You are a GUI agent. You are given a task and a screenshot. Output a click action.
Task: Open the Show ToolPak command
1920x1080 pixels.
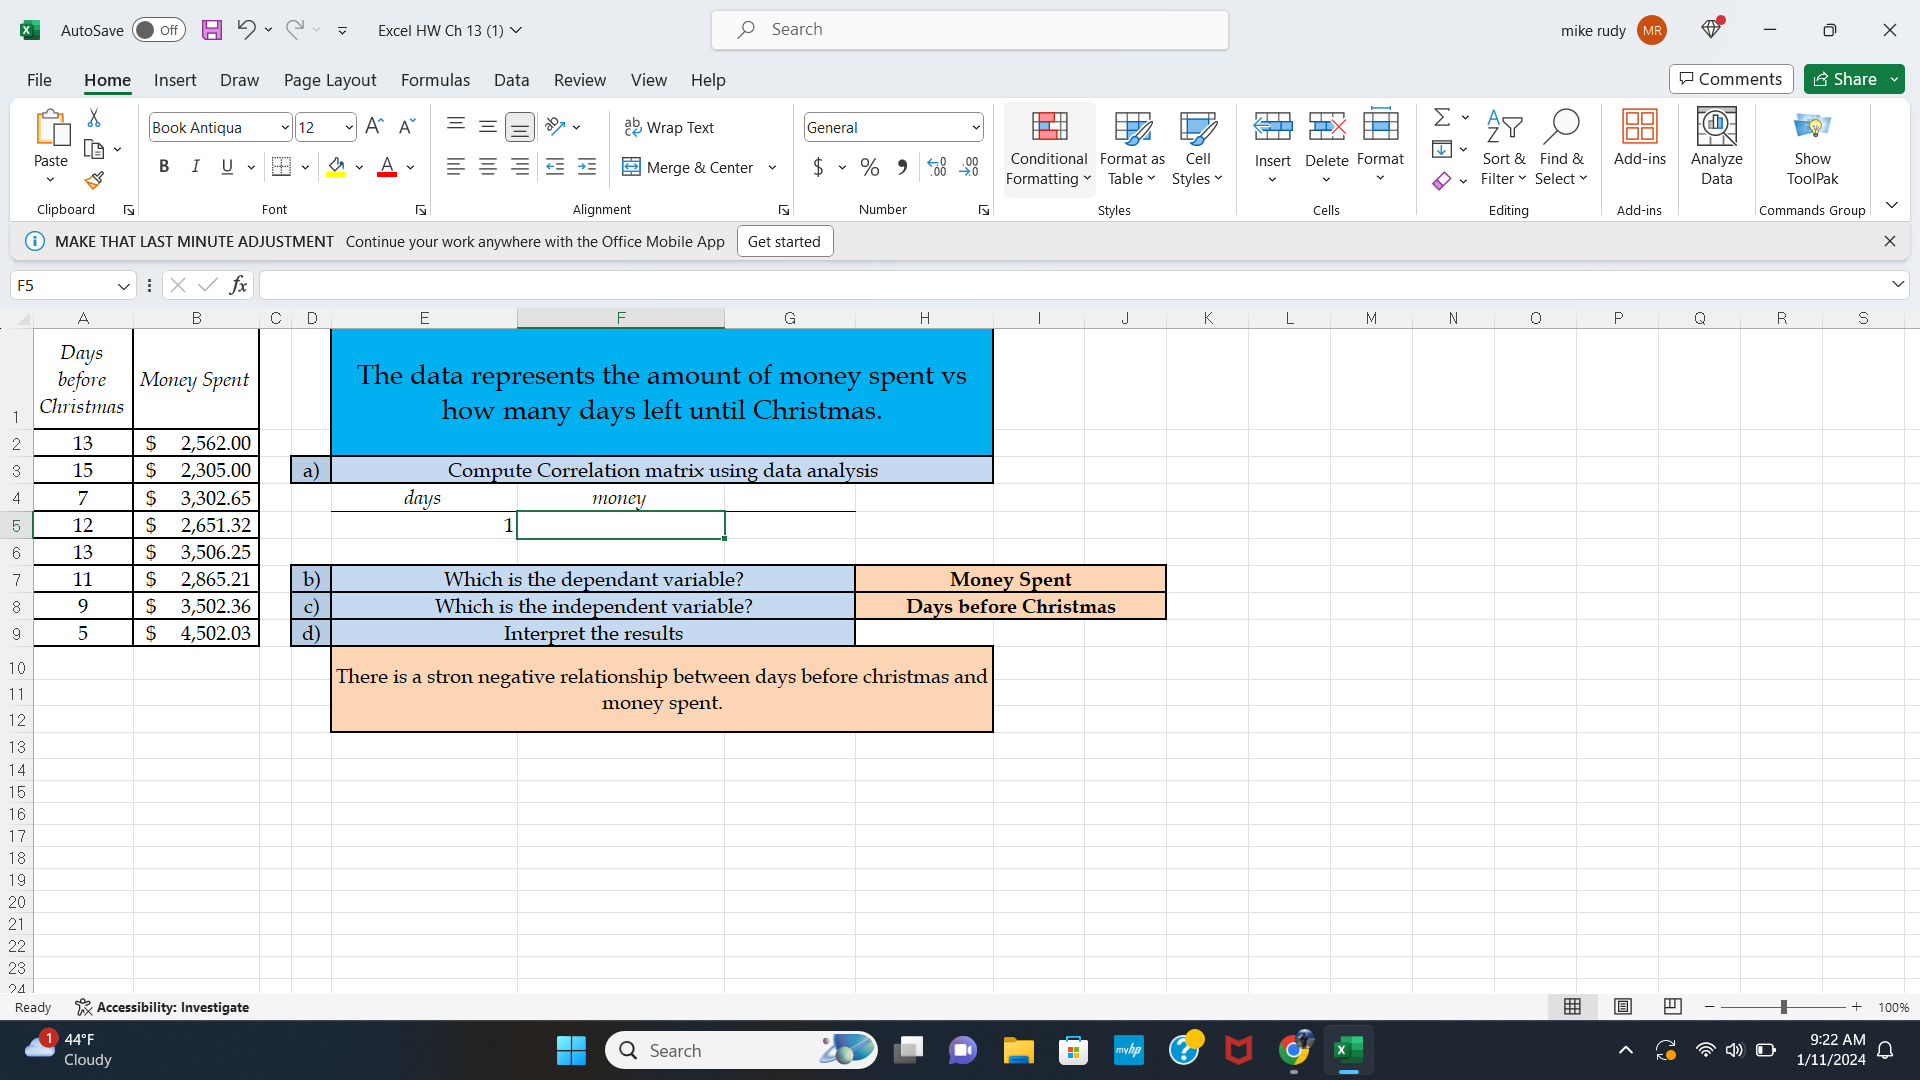coord(1812,148)
